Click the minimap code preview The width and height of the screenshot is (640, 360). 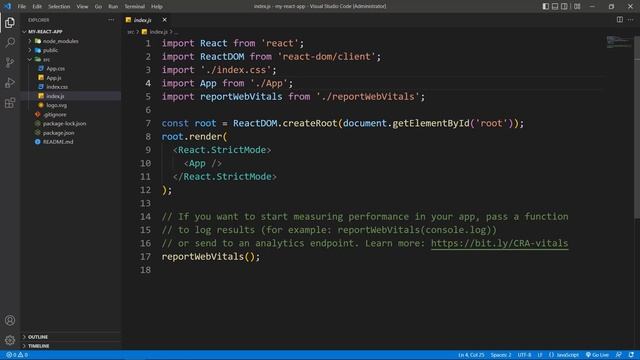click(x=618, y=42)
